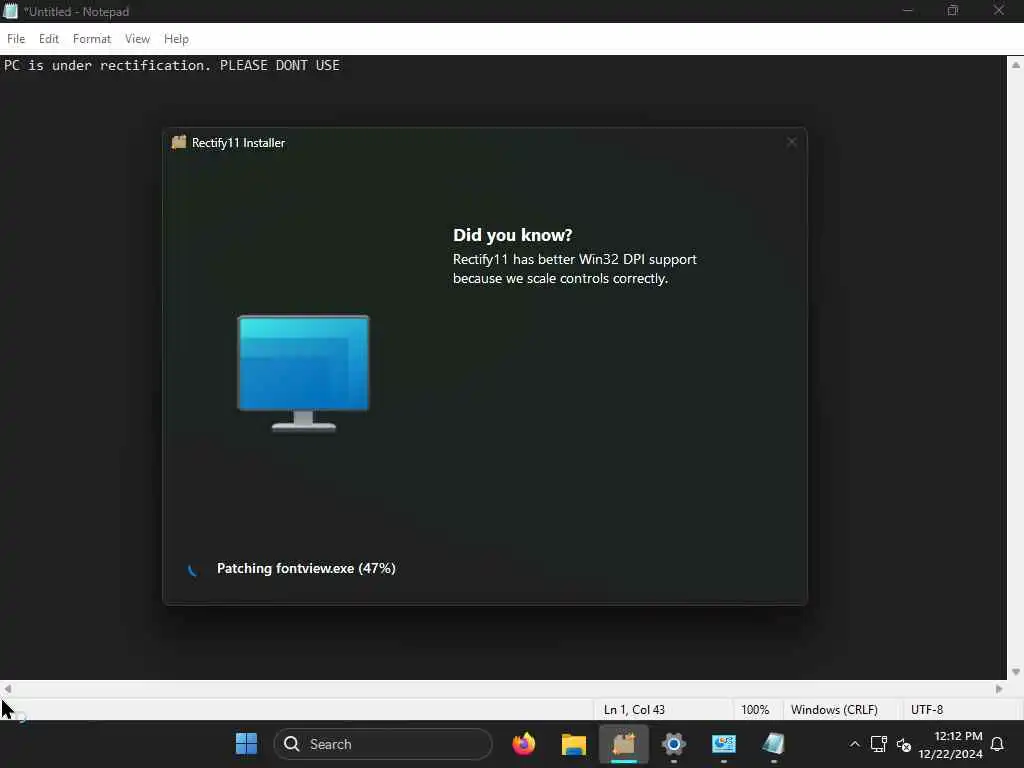Click the Rectify11 Installer title icon

click(x=178, y=142)
